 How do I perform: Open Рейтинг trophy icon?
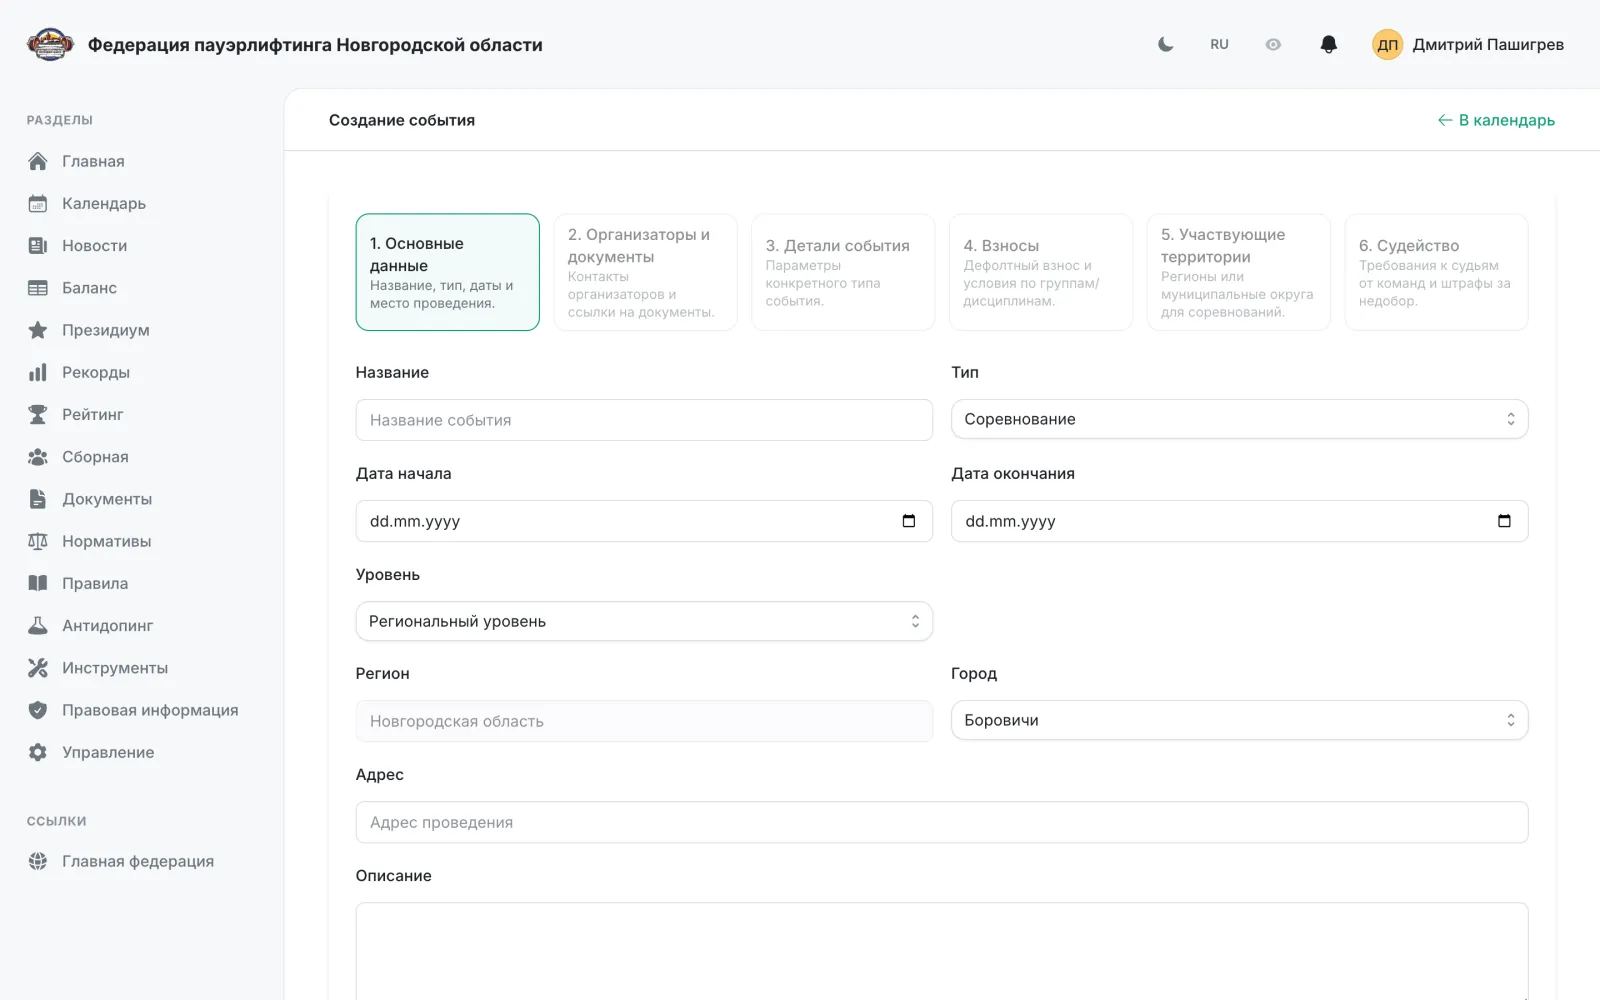[x=38, y=414]
